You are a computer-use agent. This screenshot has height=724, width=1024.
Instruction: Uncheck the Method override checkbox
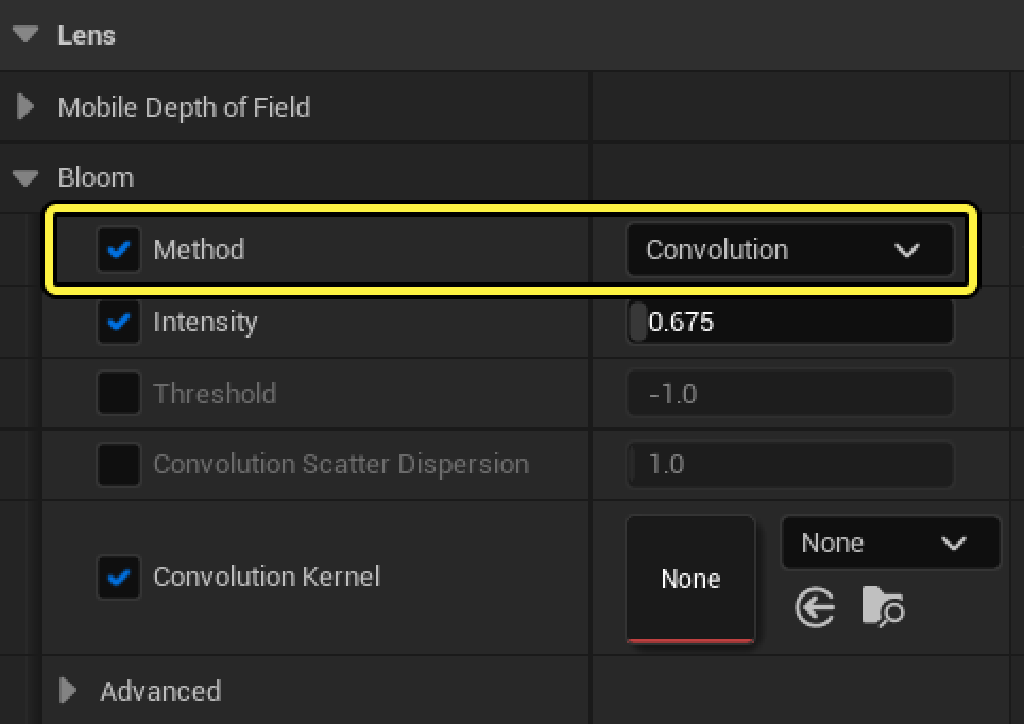click(x=119, y=249)
